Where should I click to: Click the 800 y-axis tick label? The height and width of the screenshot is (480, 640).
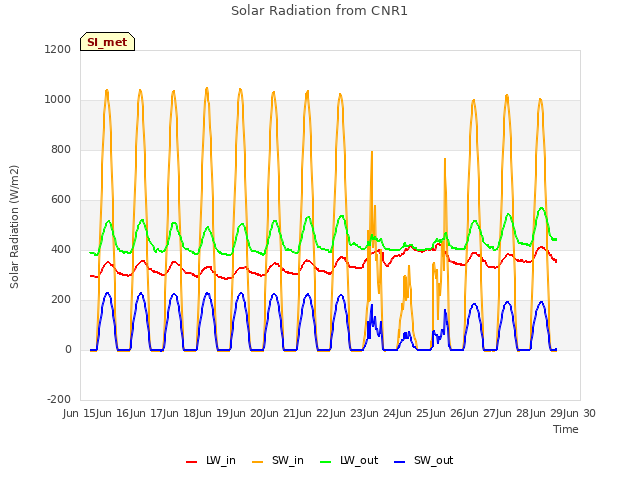[x=61, y=150]
